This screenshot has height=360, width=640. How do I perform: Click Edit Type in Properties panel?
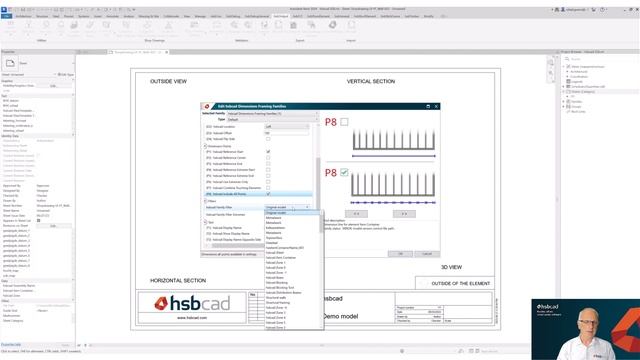pos(66,75)
